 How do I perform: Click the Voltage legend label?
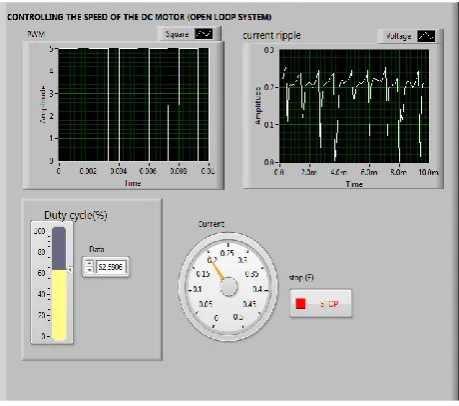pyautogui.click(x=398, y=36)
